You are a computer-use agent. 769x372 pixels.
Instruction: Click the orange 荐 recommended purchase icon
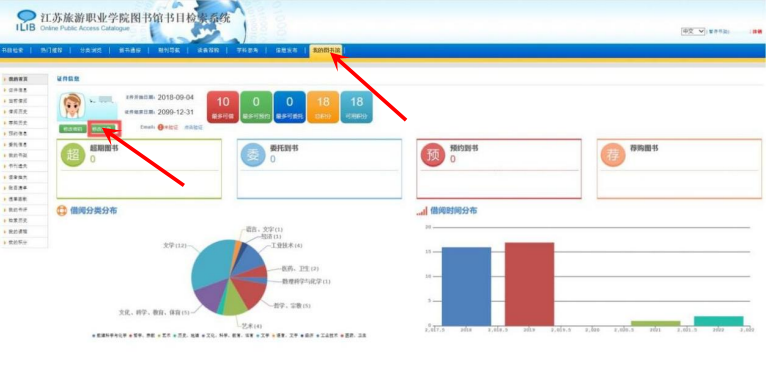click(x=613, y=155)
